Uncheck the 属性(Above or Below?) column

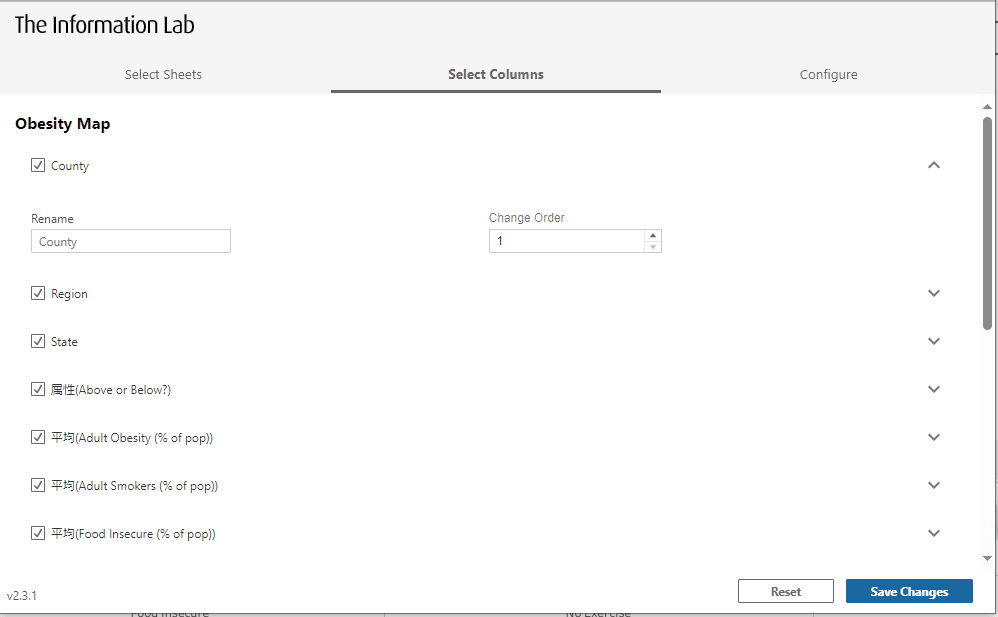(x=38, y=389)
